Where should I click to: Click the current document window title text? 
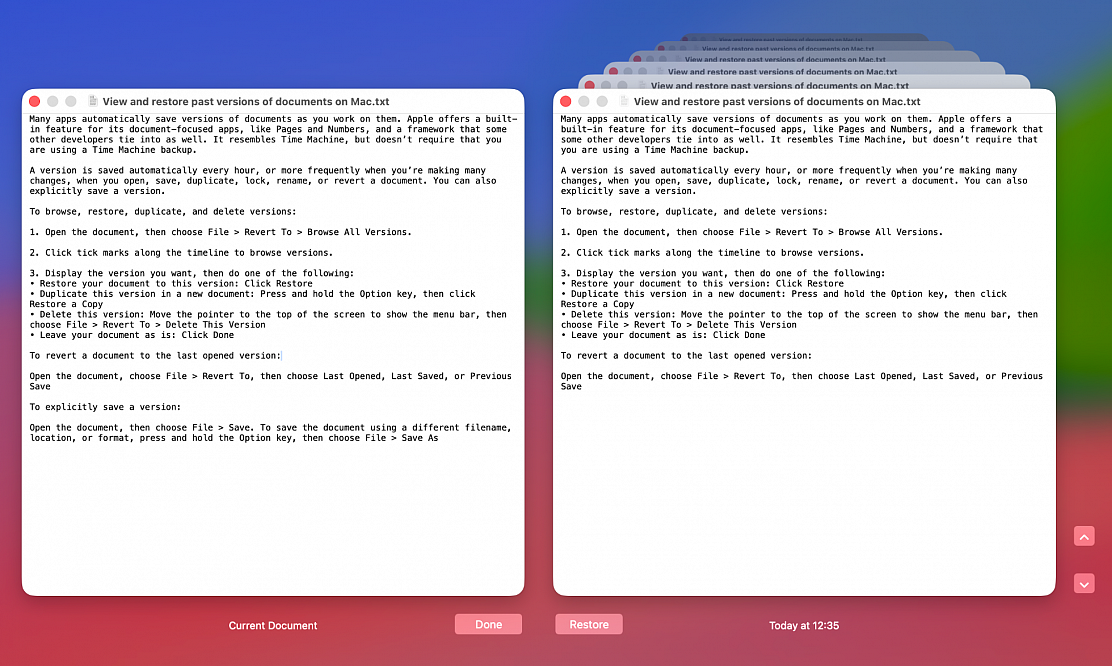pos(246,101)
